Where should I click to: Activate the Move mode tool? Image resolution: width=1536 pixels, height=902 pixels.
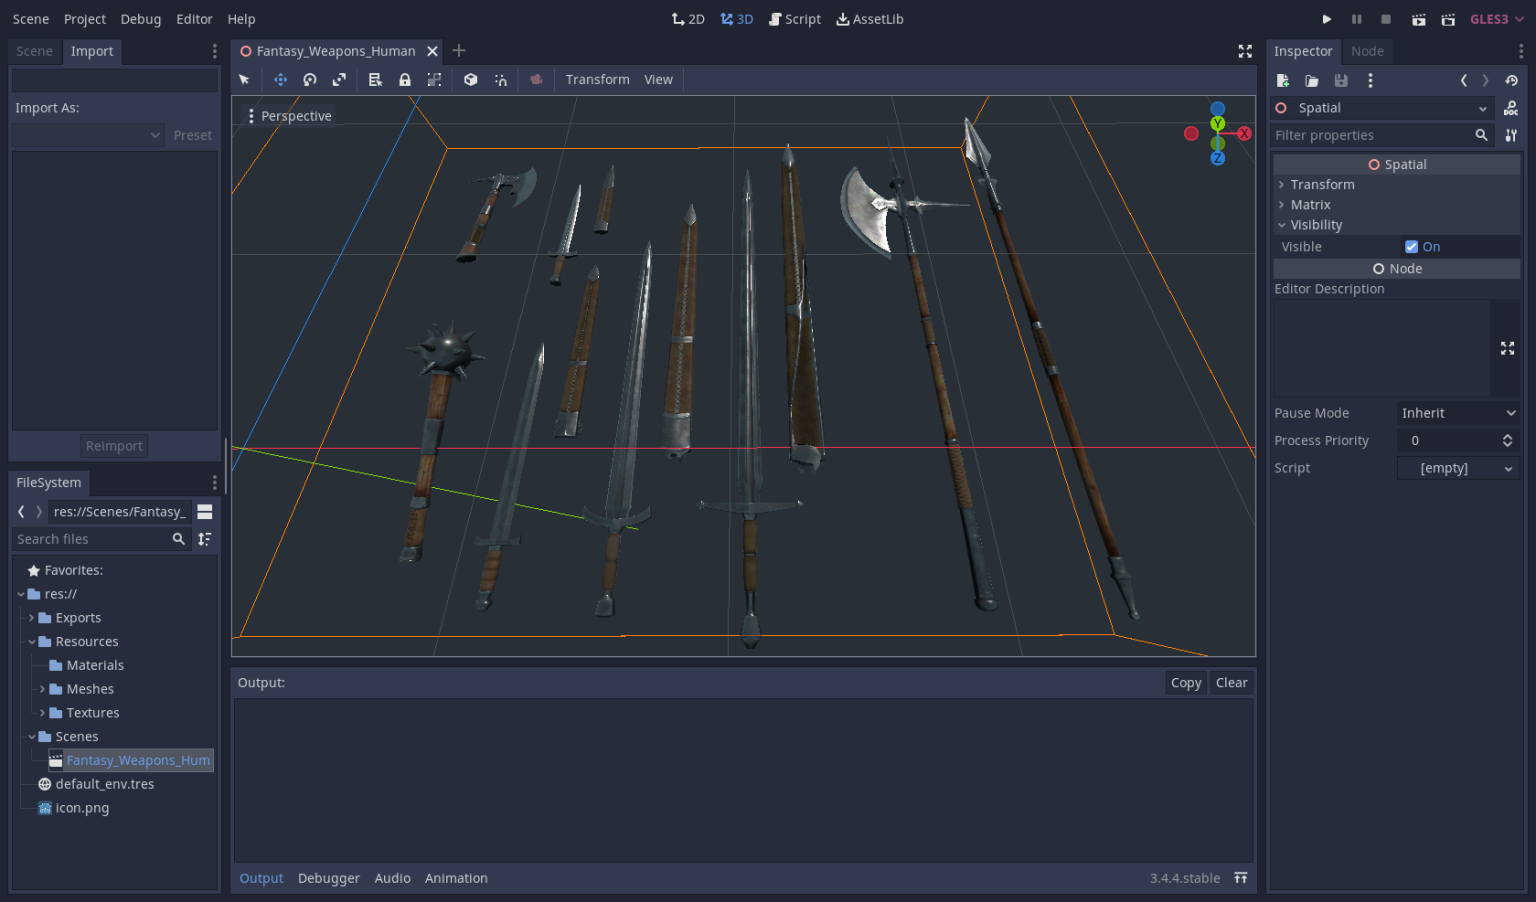click(281, 79)
